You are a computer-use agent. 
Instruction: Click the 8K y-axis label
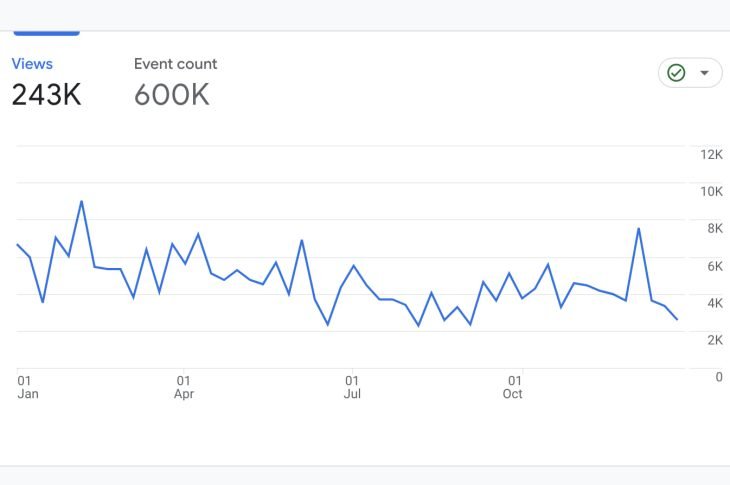(714, 229)
